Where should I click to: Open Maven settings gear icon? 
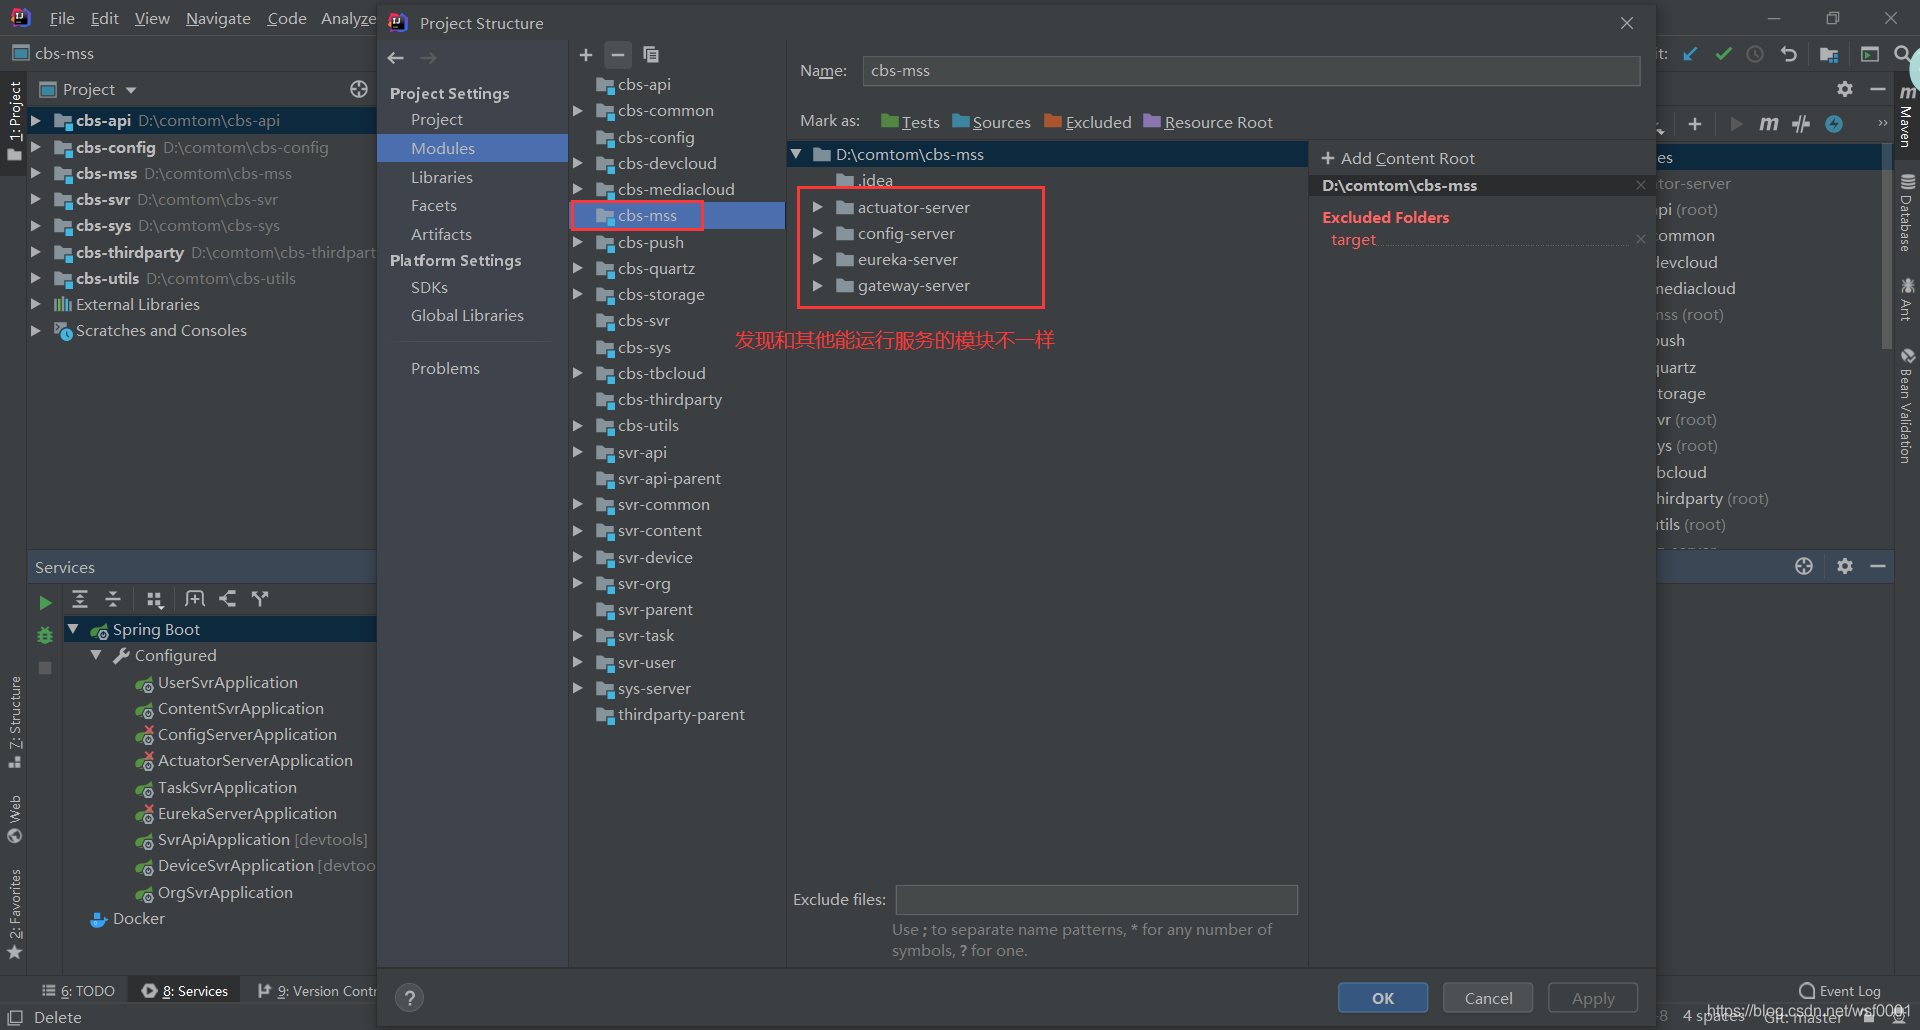1845,89
